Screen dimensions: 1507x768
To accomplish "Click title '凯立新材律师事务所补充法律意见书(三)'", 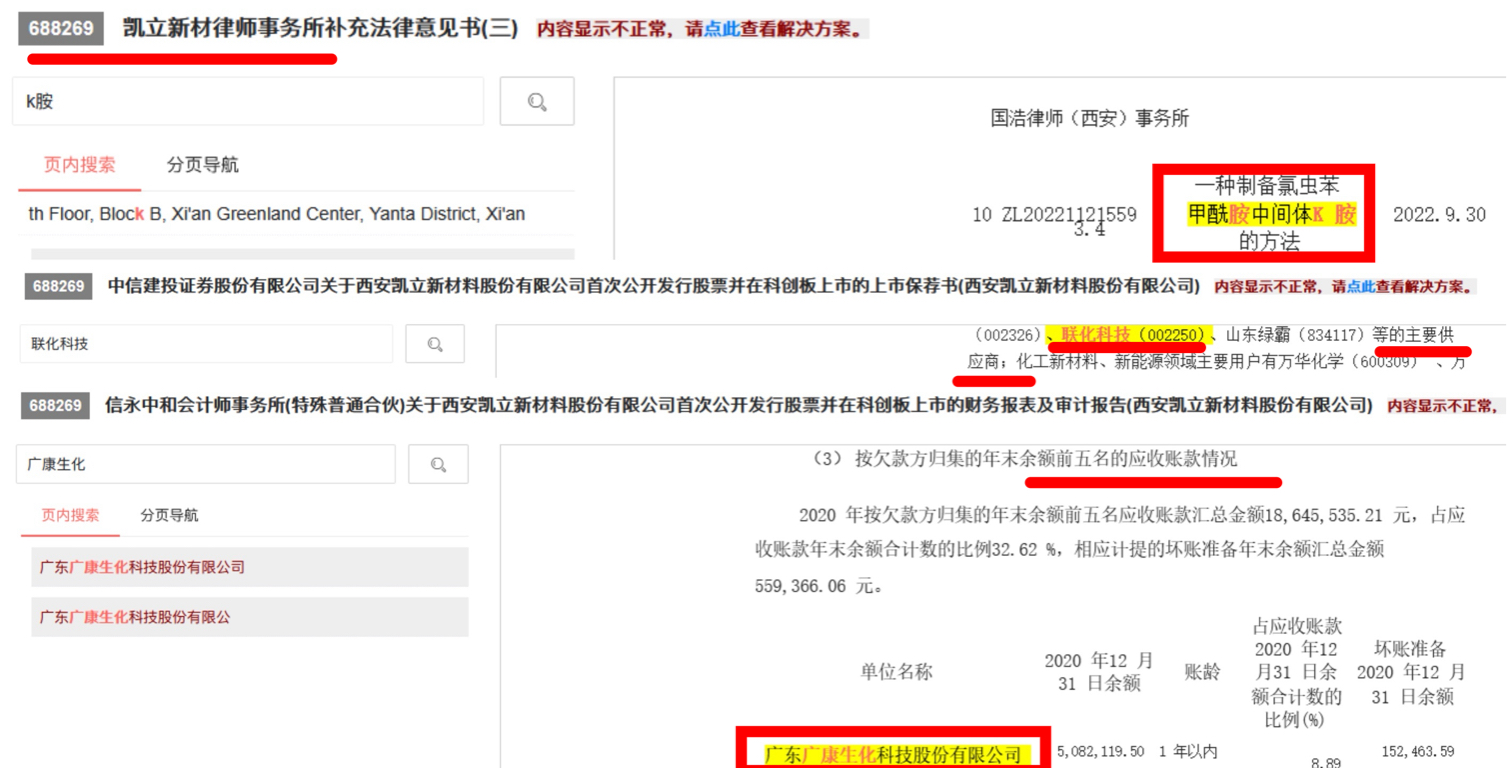I will click(320, 28).
